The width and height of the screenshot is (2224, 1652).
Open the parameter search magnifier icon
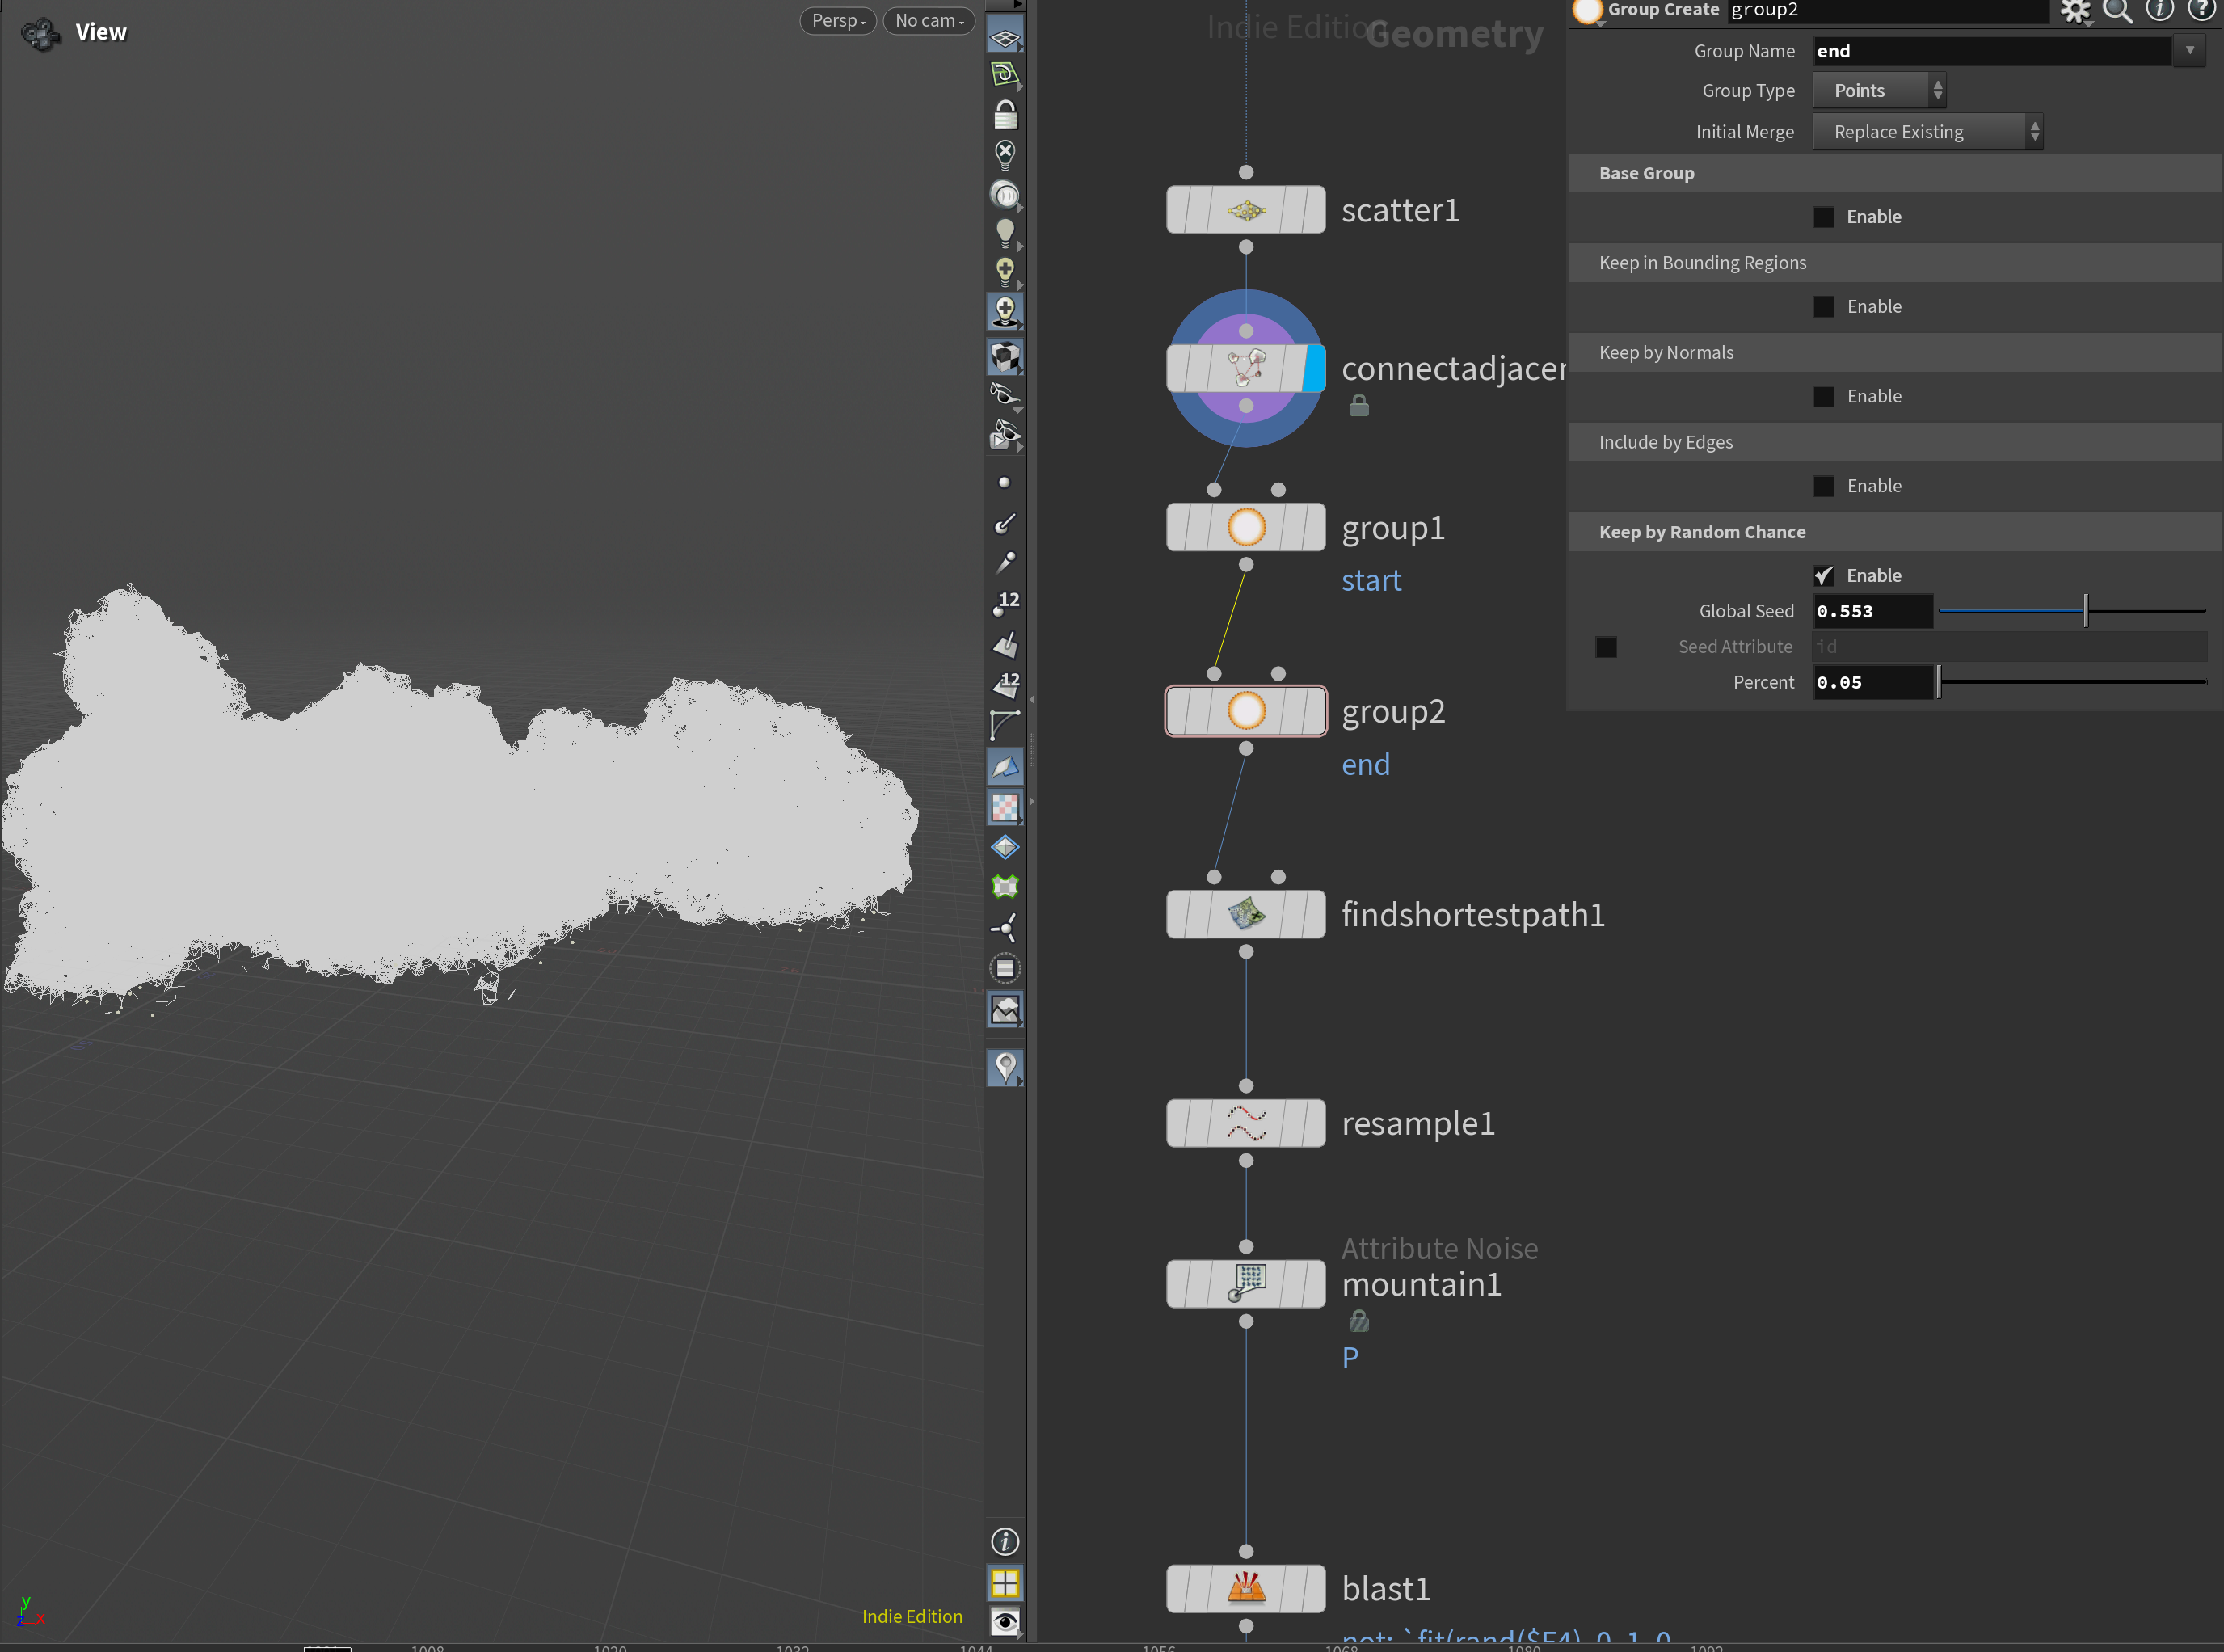(x=2116, y=11)
